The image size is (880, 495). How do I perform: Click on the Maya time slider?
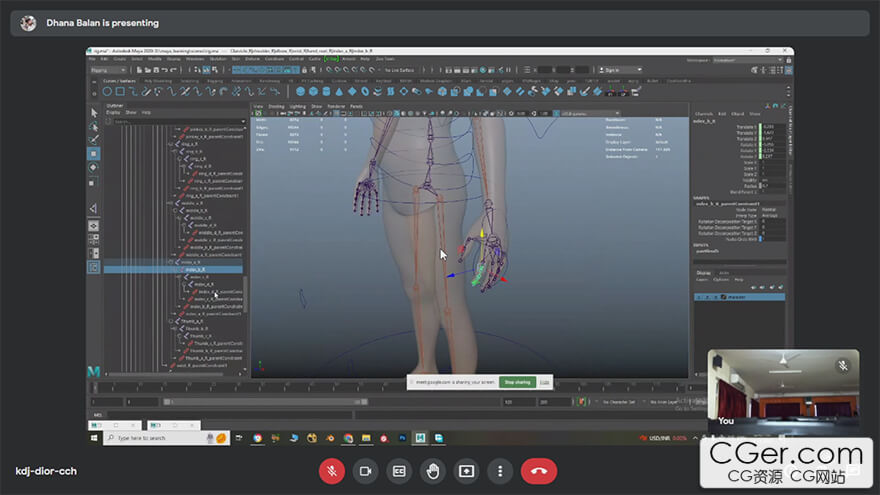point(389,387)
